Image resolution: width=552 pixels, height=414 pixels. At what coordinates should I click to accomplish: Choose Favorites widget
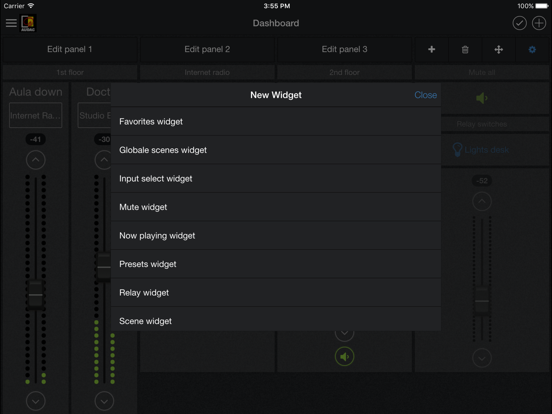tap(276, 121)
